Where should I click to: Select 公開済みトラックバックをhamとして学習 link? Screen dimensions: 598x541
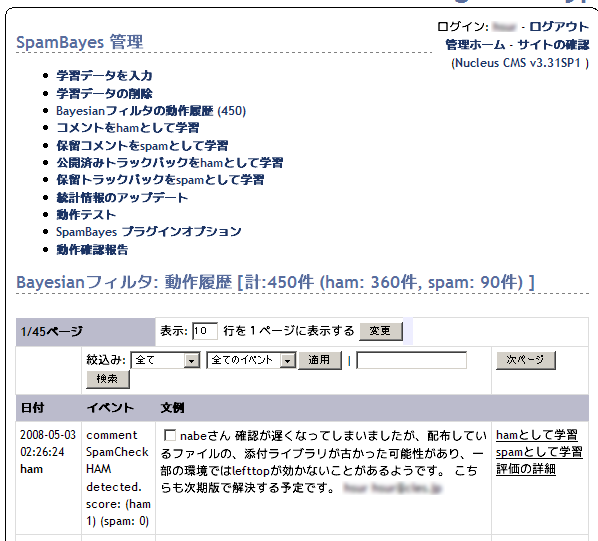(170, 163)
